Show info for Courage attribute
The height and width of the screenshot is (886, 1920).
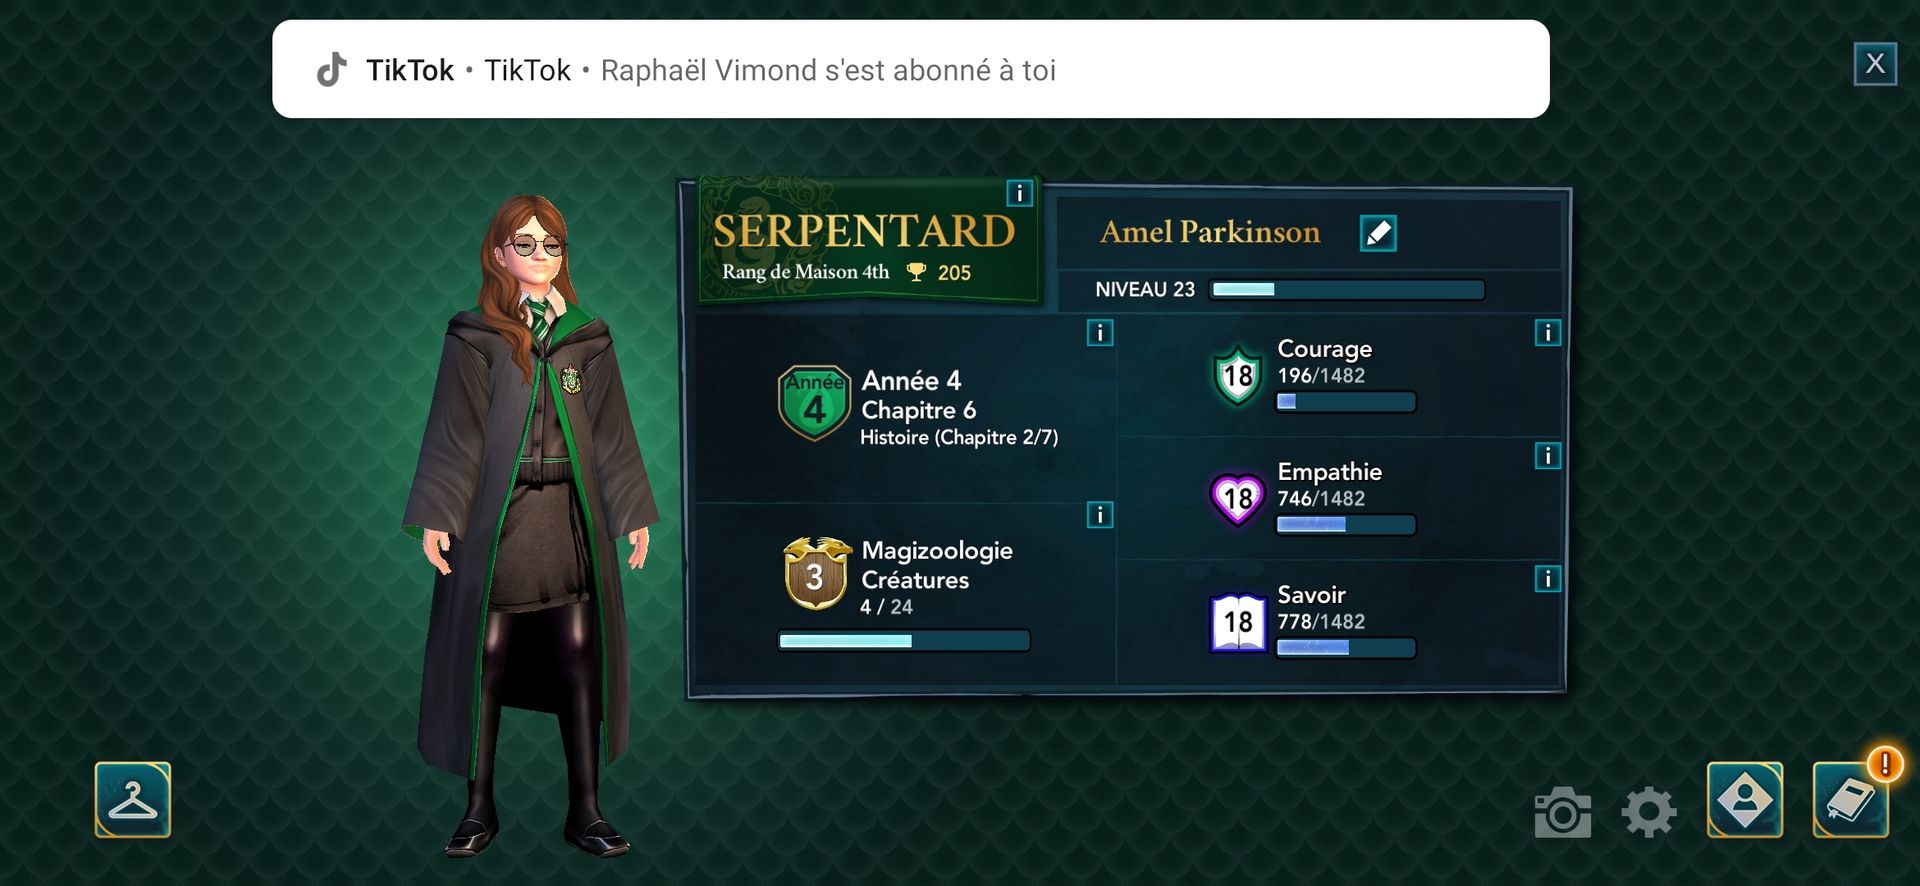pyautogui.click(x=1548, y=333)
